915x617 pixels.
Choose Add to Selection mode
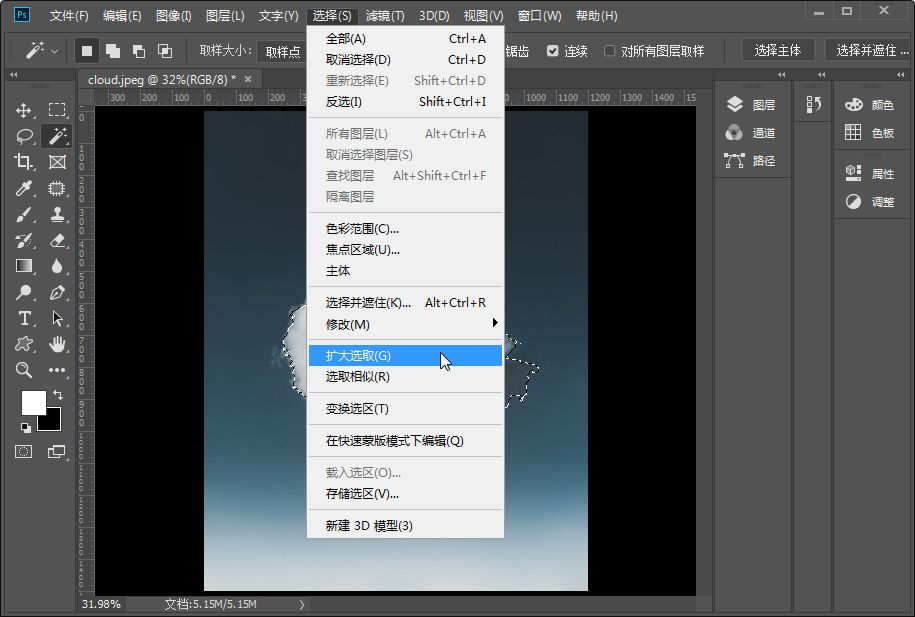tap(113, 51)
